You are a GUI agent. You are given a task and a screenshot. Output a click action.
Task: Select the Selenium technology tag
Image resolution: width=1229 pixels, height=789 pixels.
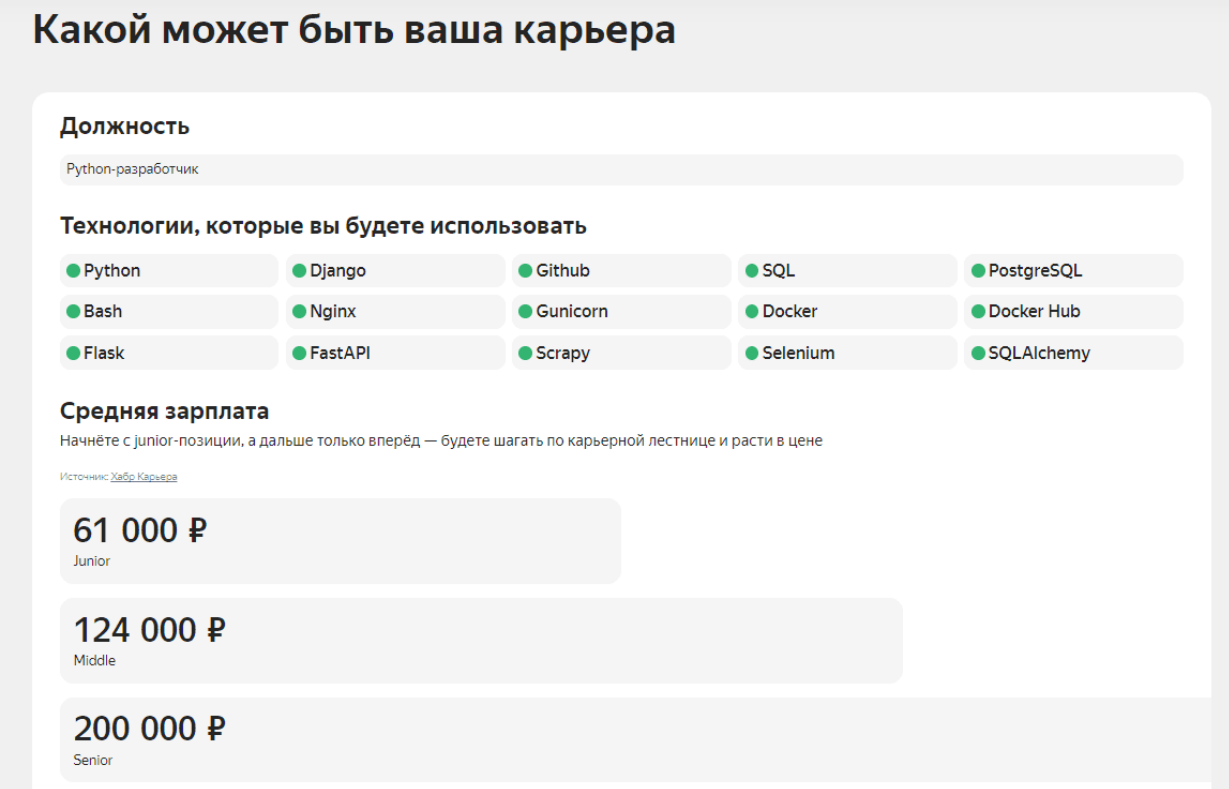coord(847,353)
